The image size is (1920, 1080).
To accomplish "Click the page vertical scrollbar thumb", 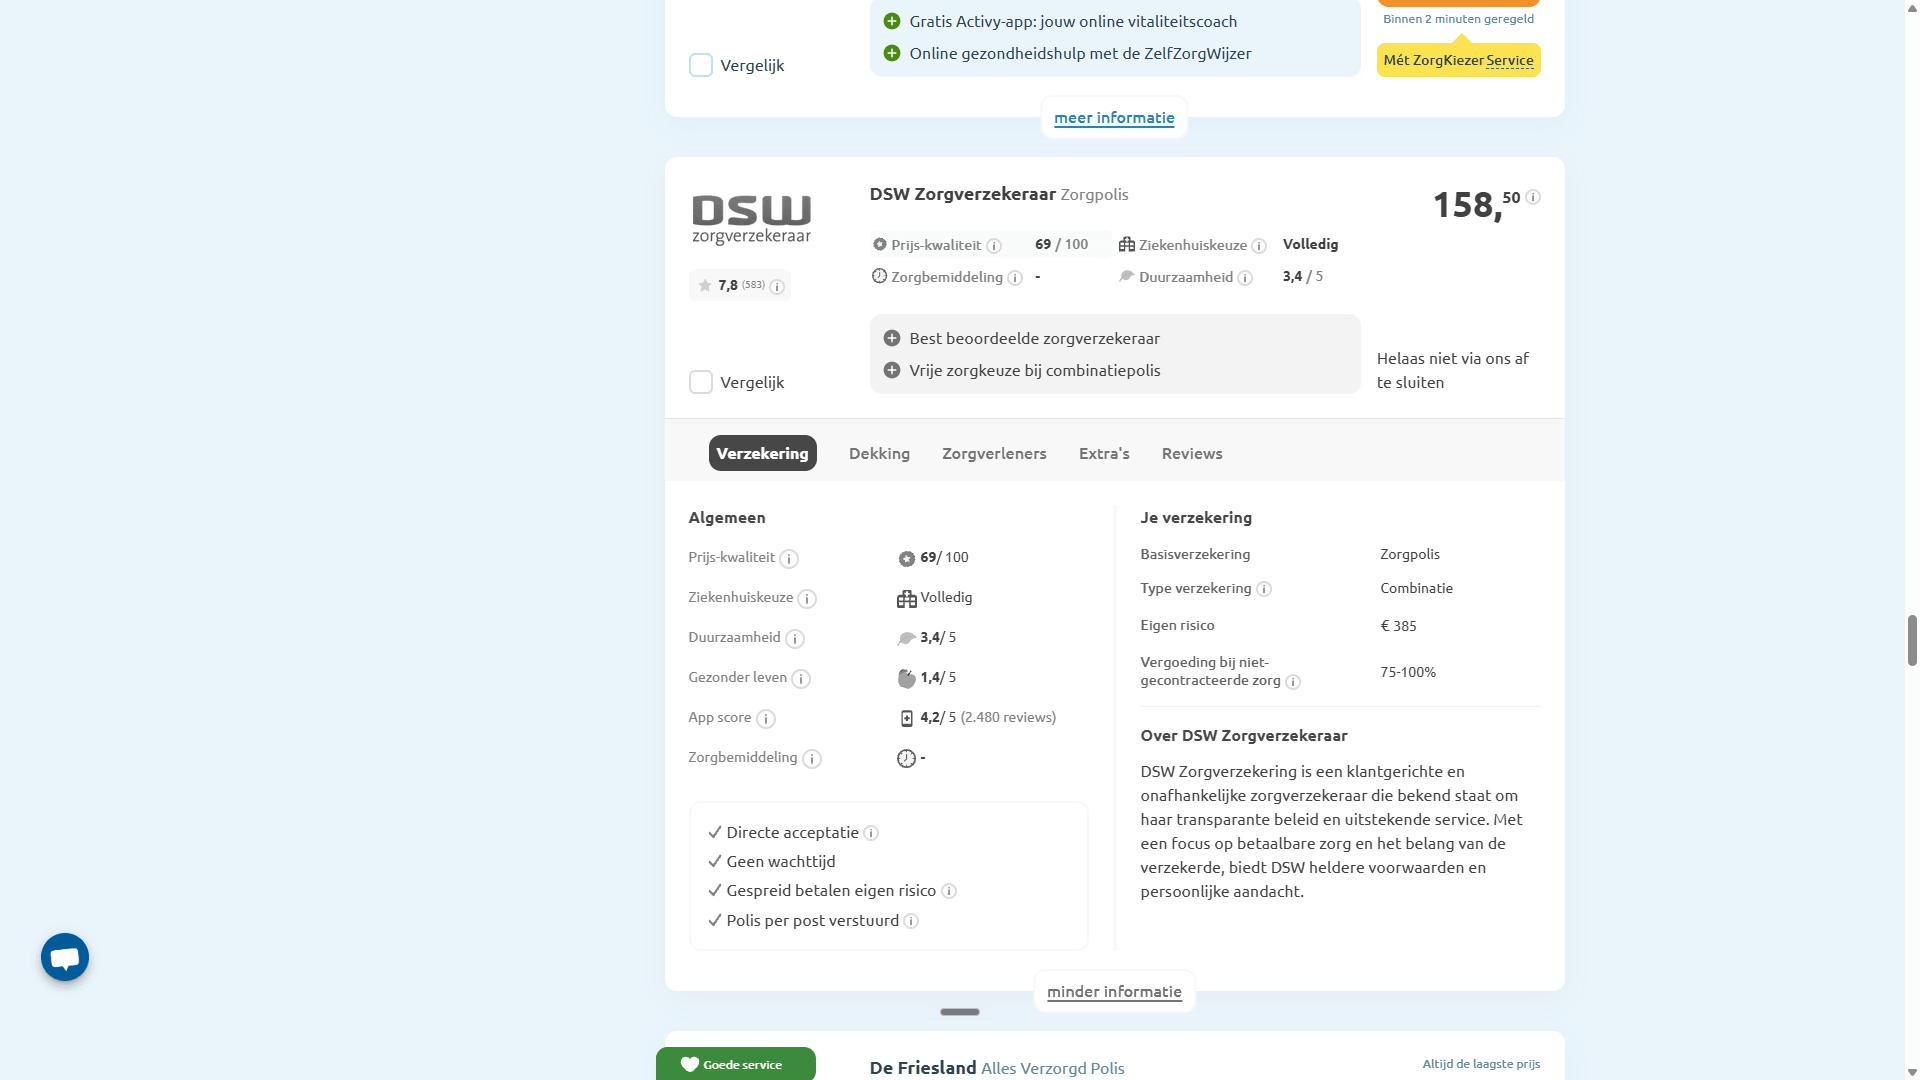I will [x=1912, y=641].
